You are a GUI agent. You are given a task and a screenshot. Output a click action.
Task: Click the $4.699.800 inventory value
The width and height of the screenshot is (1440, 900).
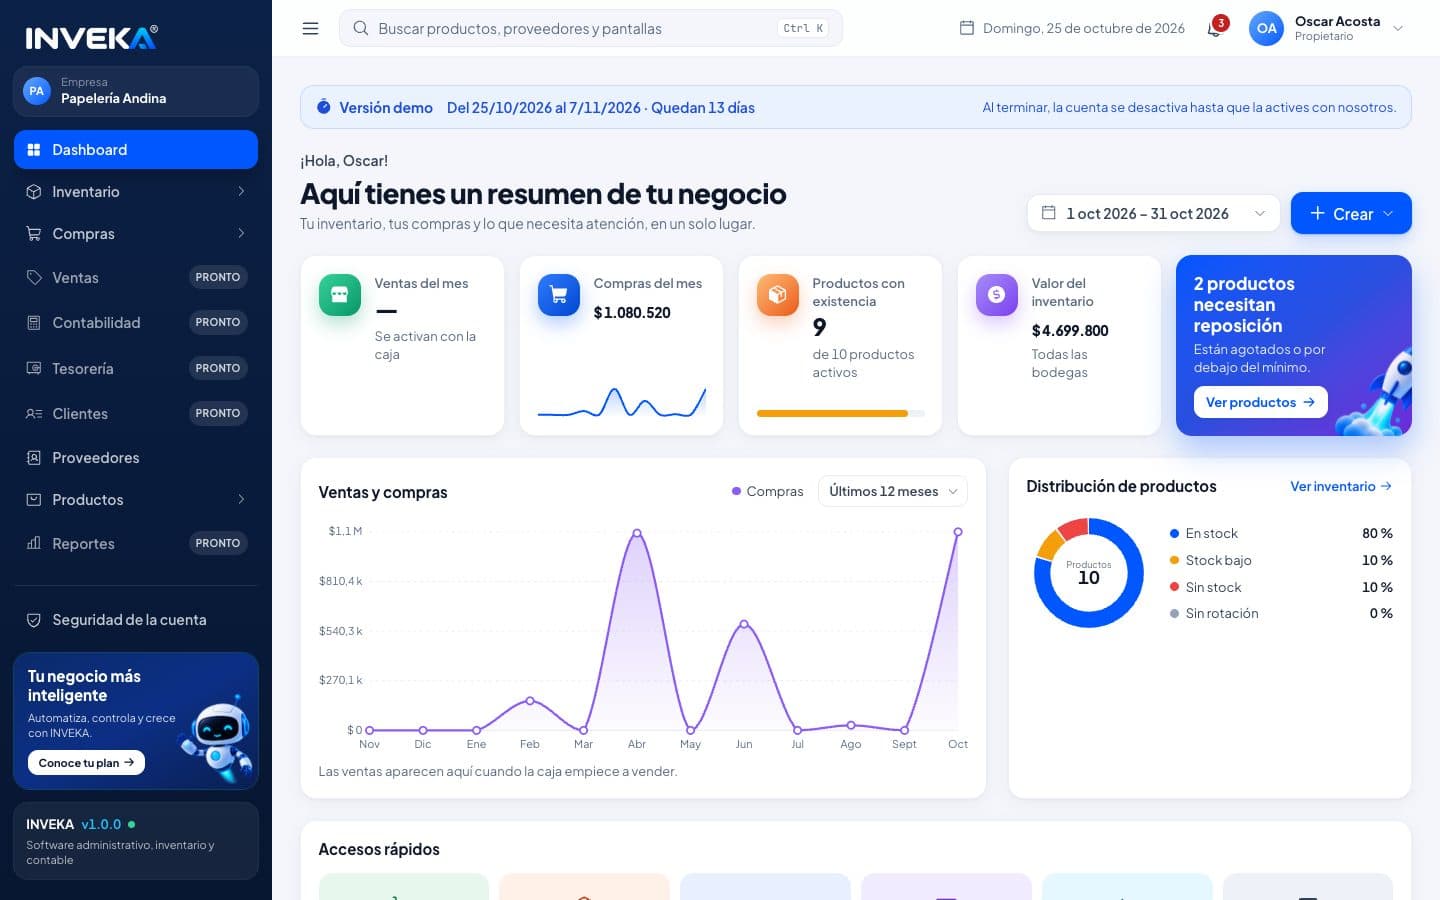1070,331
